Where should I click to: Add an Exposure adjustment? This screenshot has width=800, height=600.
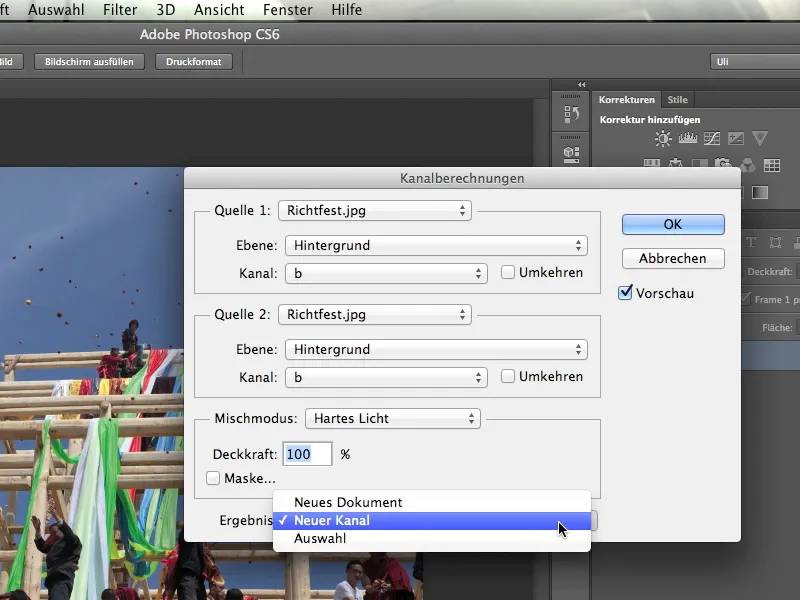(x=736, y=138)
